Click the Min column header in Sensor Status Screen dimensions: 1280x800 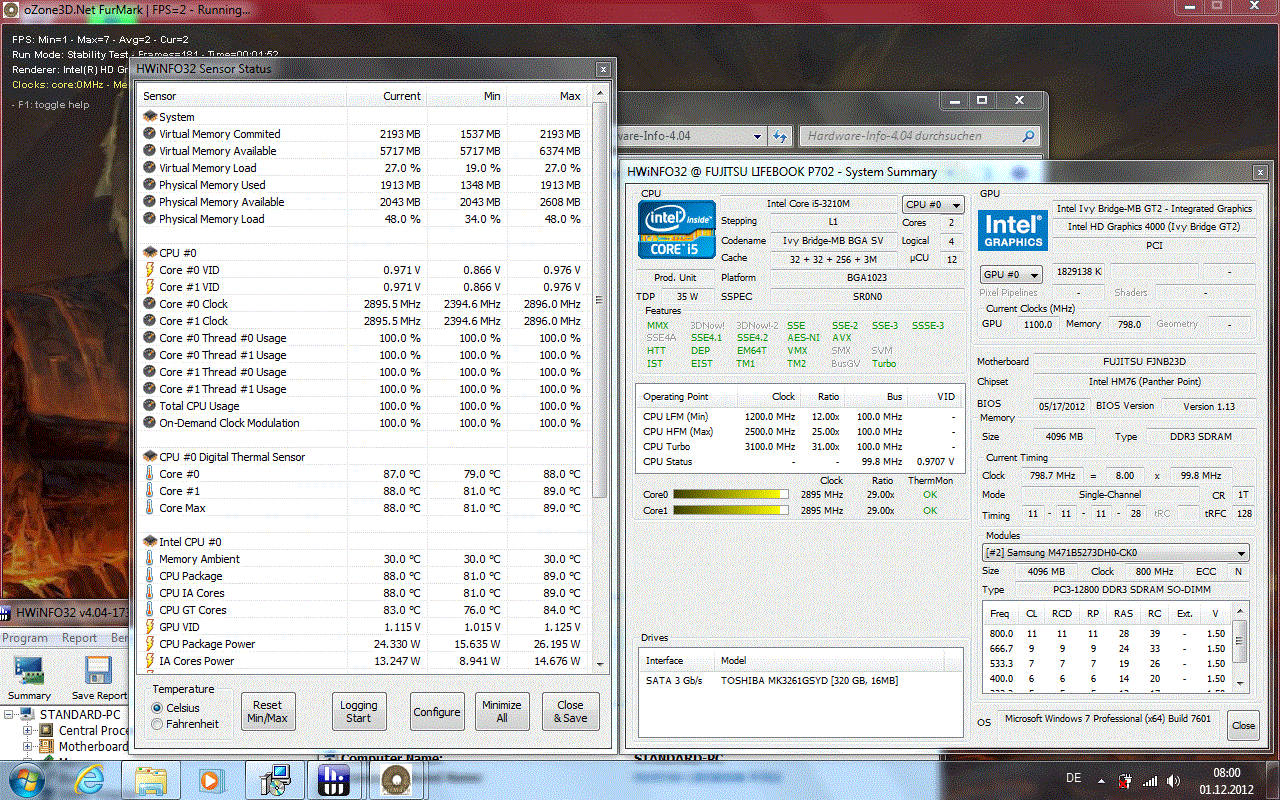[x=467, y=96]
